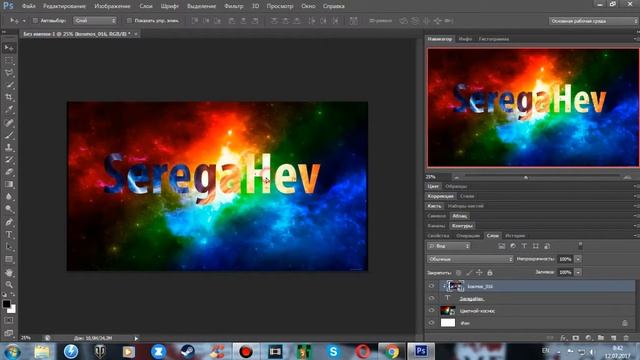The height and width of the screenshot is (360, 640).
Task: Select the Healing Brush tool
Action: pos(9,122)
